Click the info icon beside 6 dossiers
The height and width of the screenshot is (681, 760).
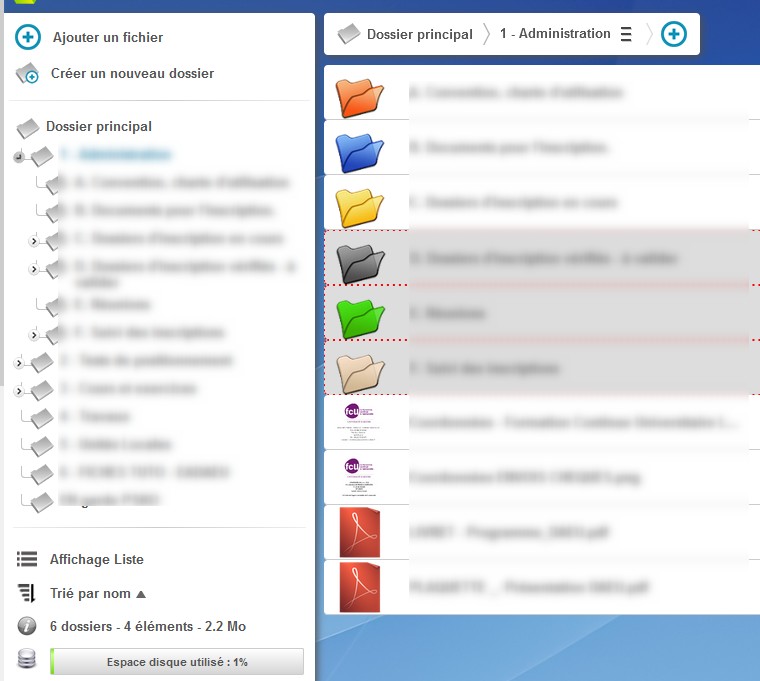click(27, 626)
